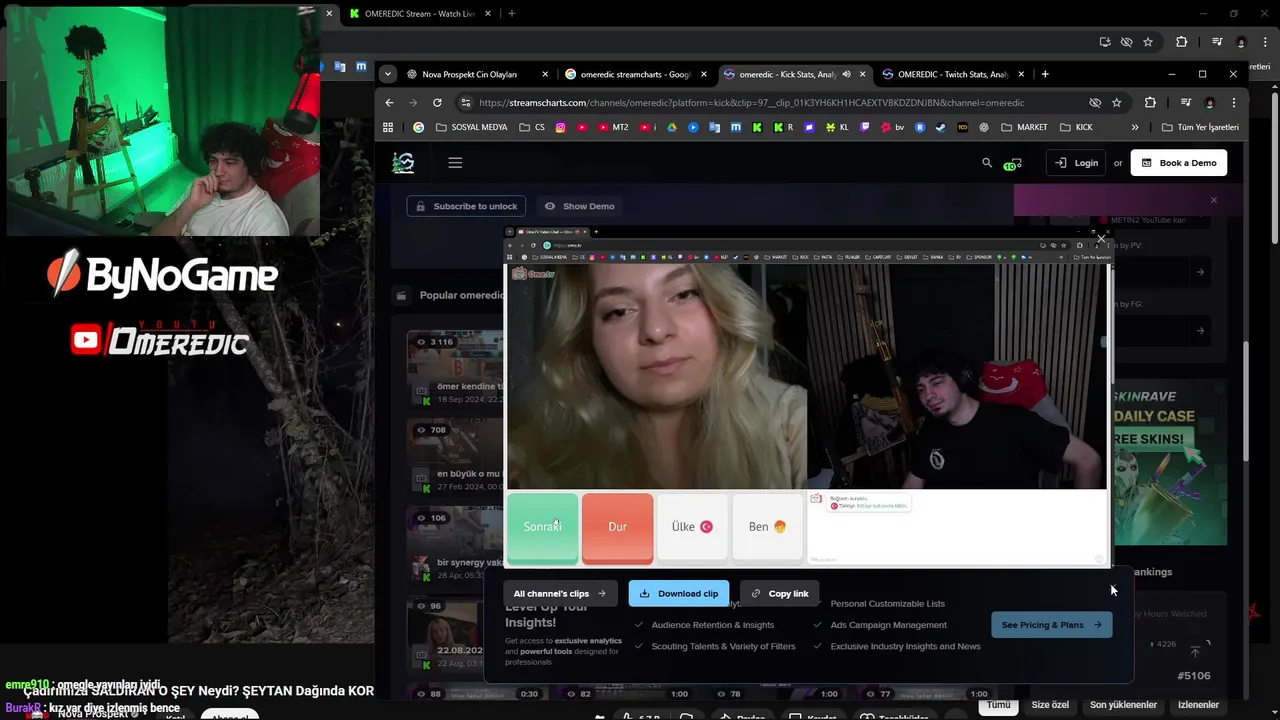Open Streams Charts hamburger menu
This screenshot has height=720, width=1280.
tap(455, 163)
